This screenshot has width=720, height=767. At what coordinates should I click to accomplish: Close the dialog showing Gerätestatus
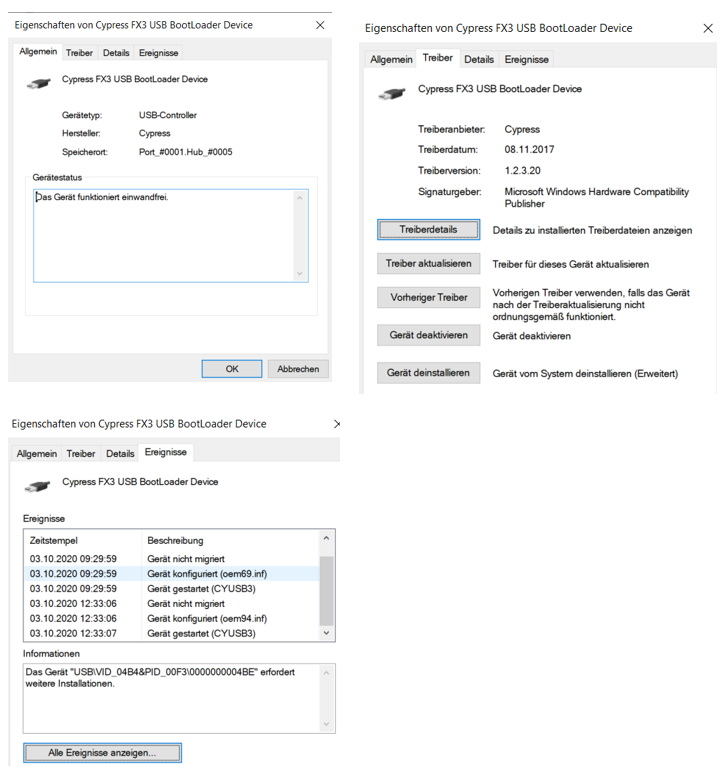(320, 25)
